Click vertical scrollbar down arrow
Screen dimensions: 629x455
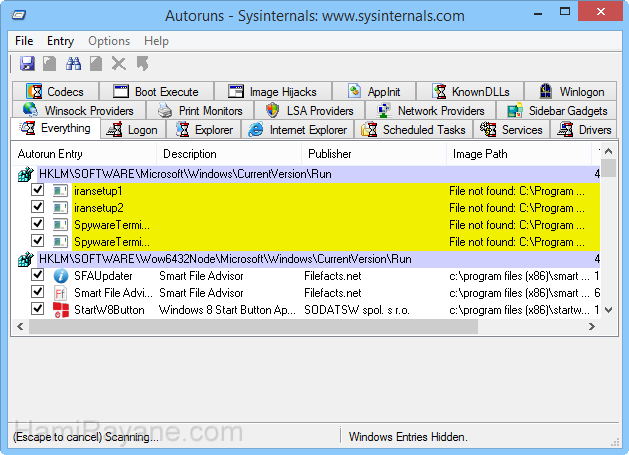coord(609,310)
